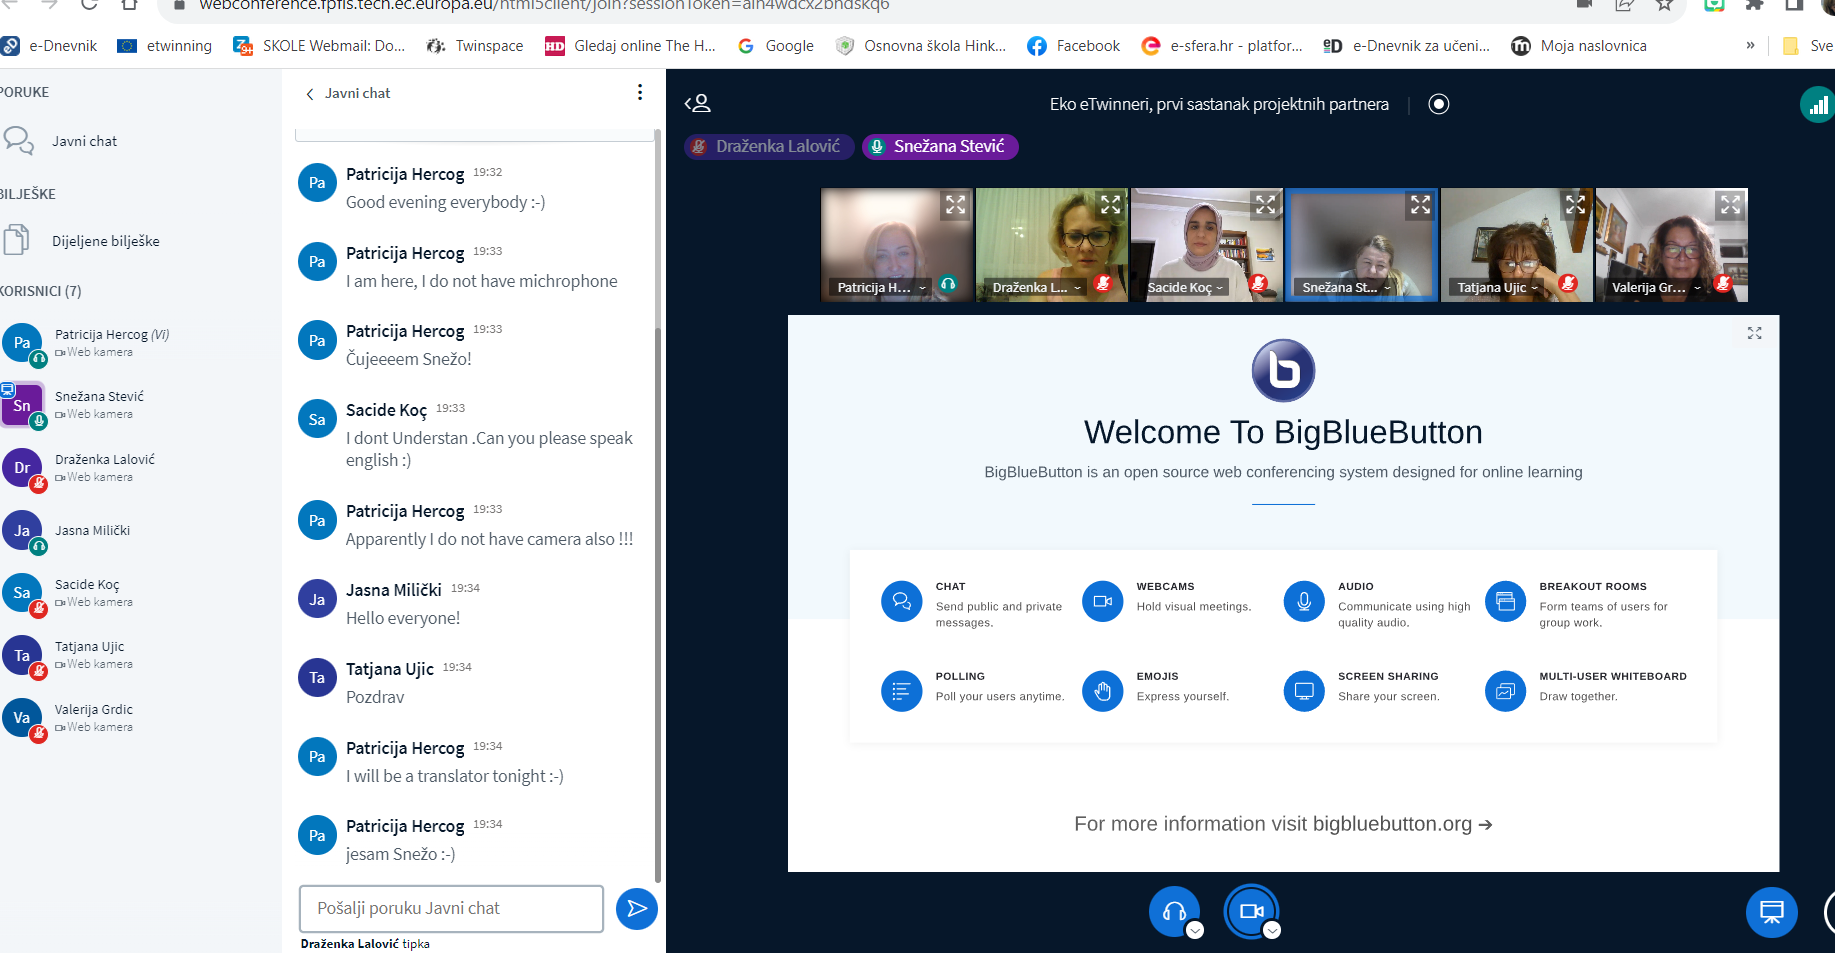The image size is (1835, 953).
Task: Open audio device dropdown arrow
Action: click(x=1195, y=930)
